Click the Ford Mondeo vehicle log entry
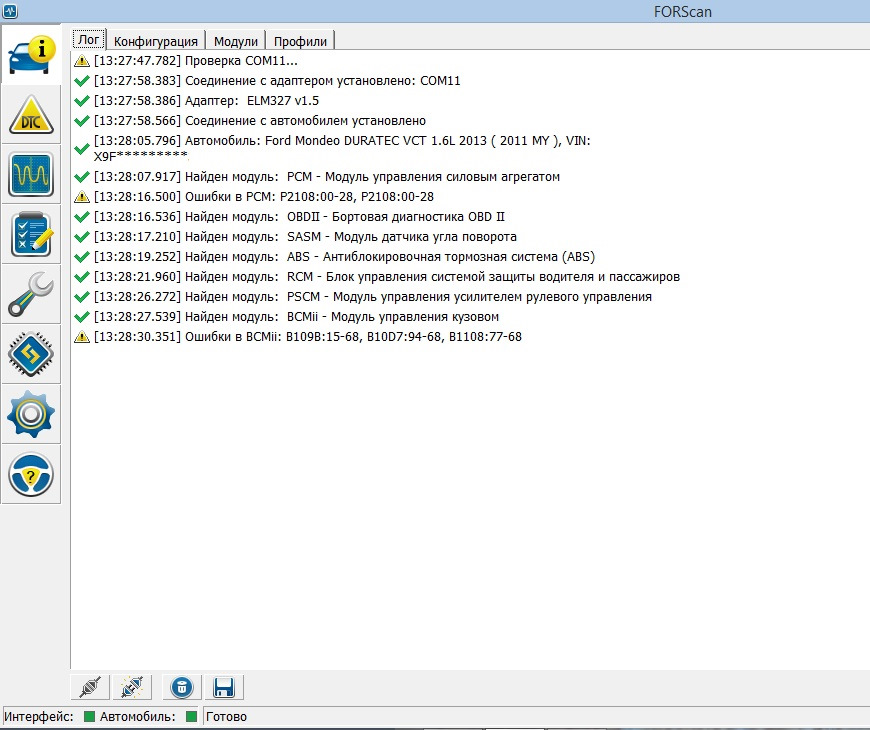 pos(332,149)
